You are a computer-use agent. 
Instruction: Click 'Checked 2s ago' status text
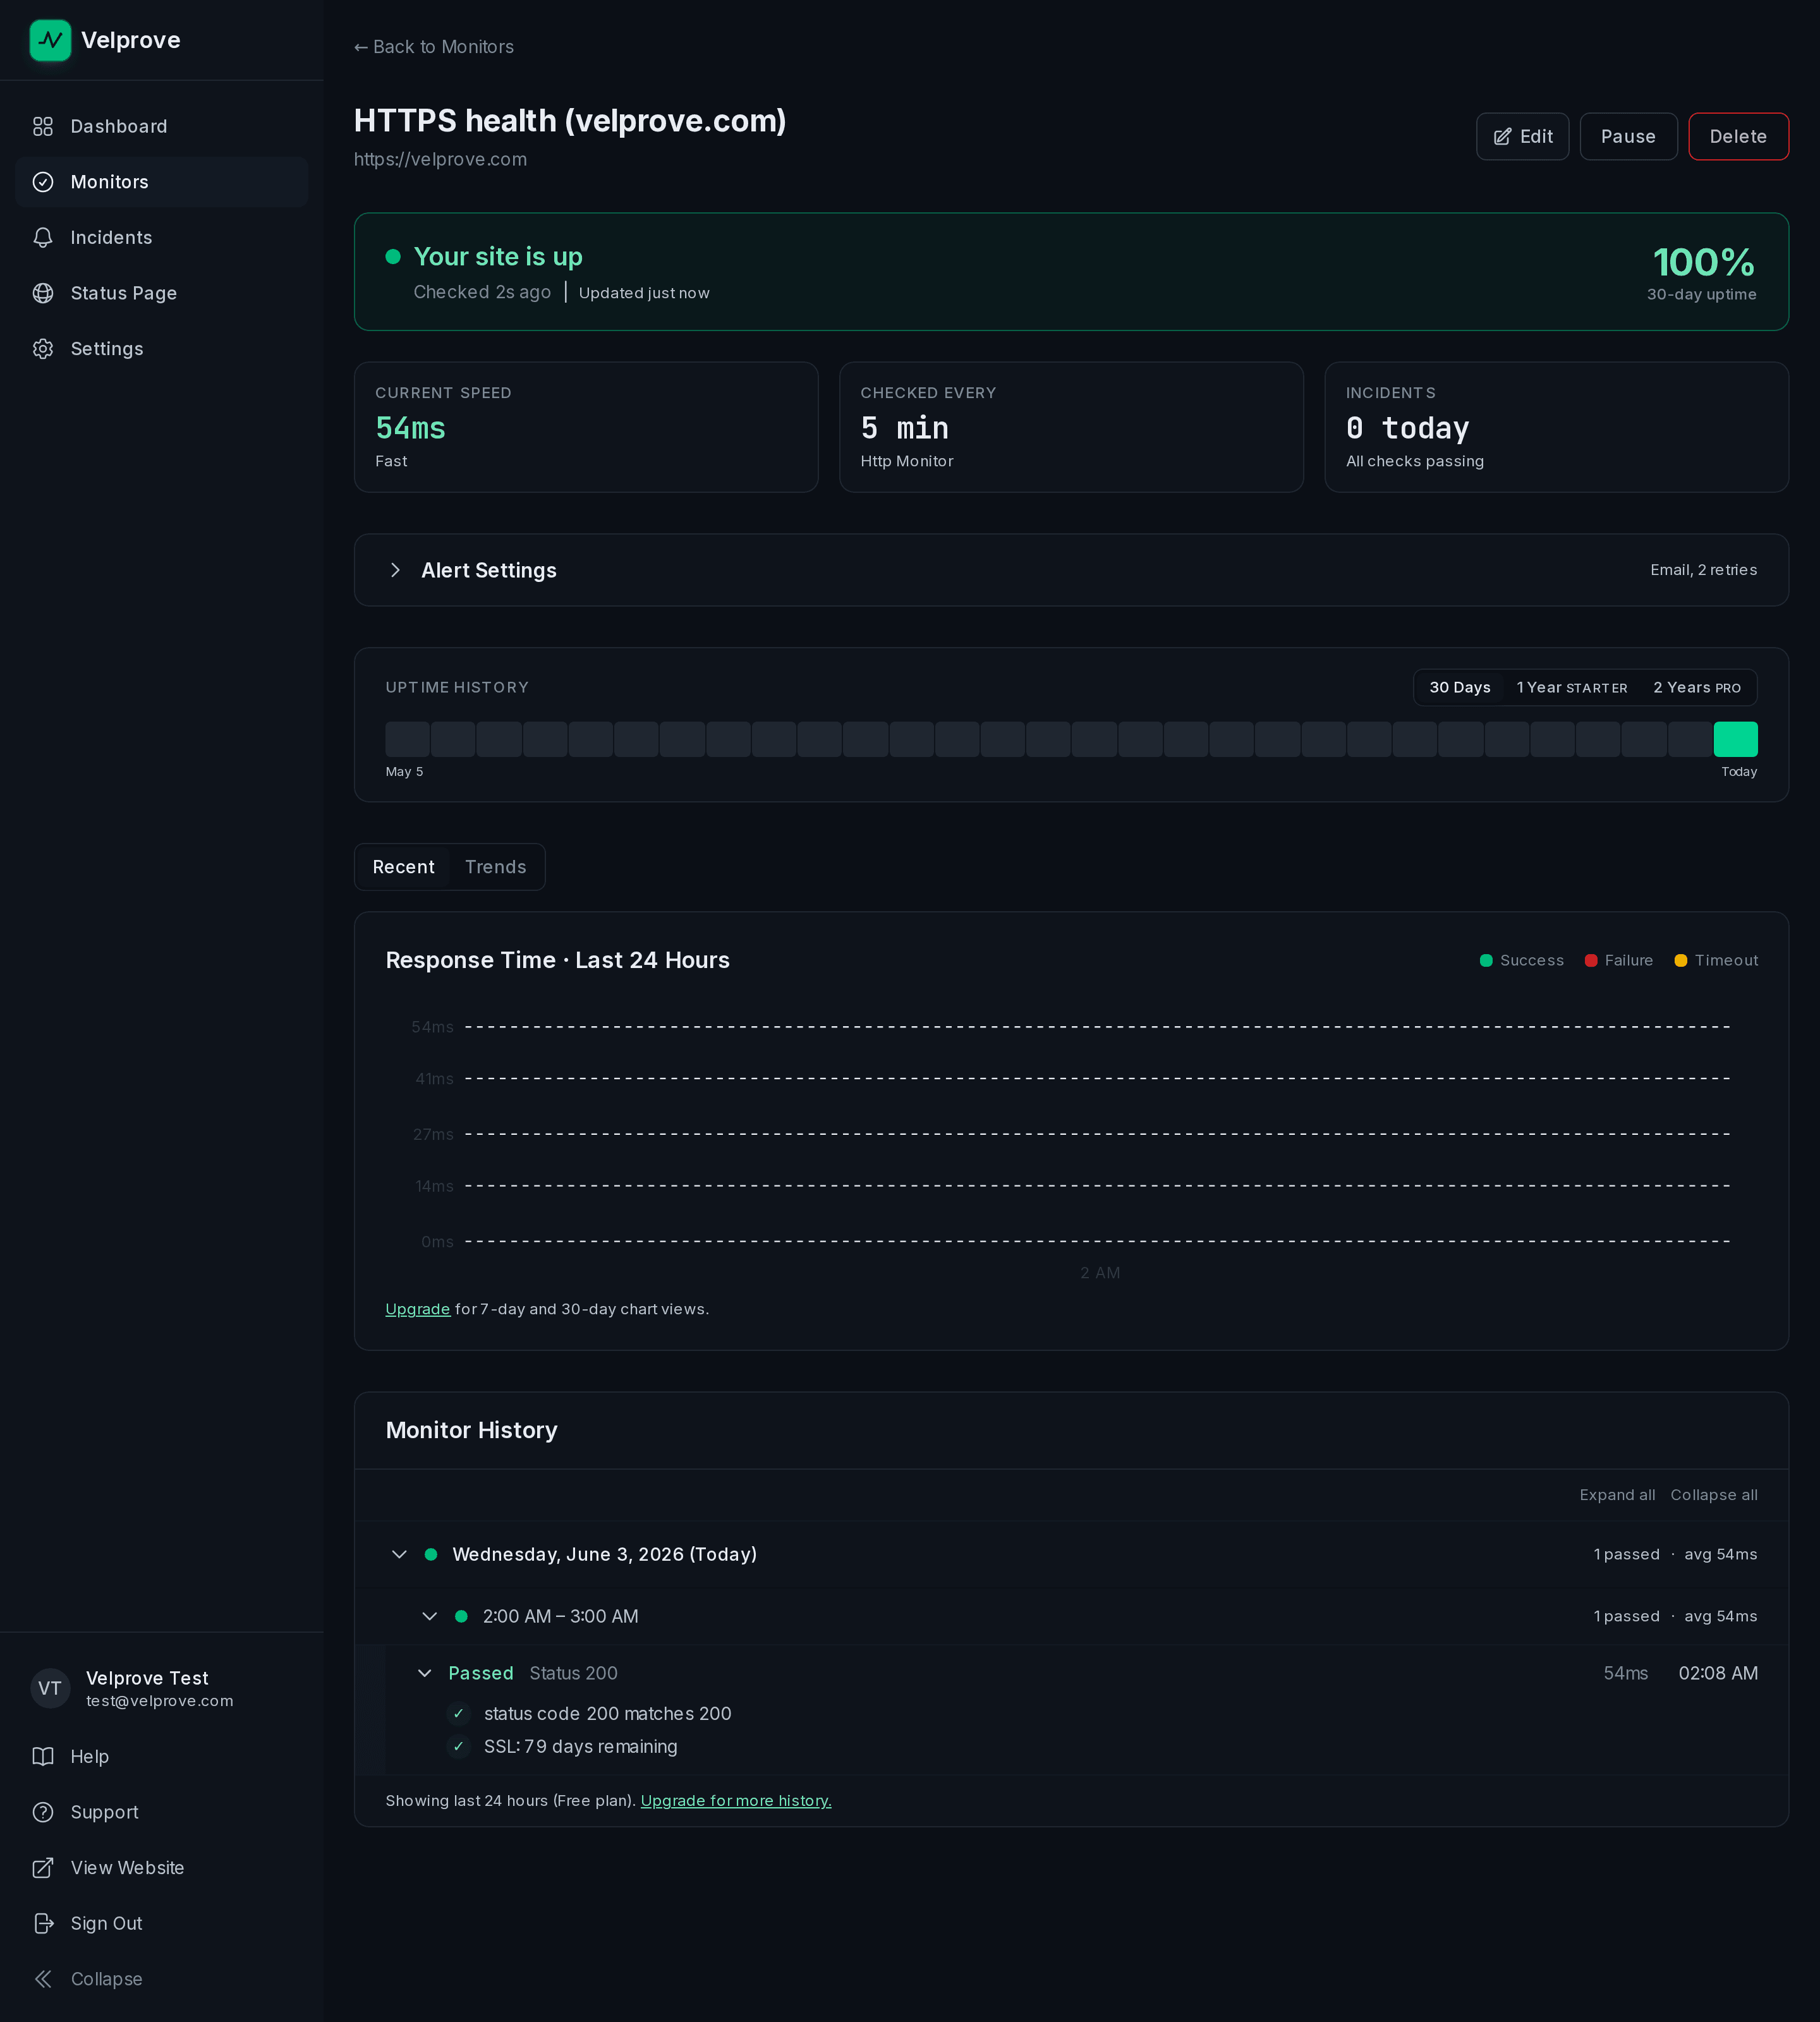482,292
